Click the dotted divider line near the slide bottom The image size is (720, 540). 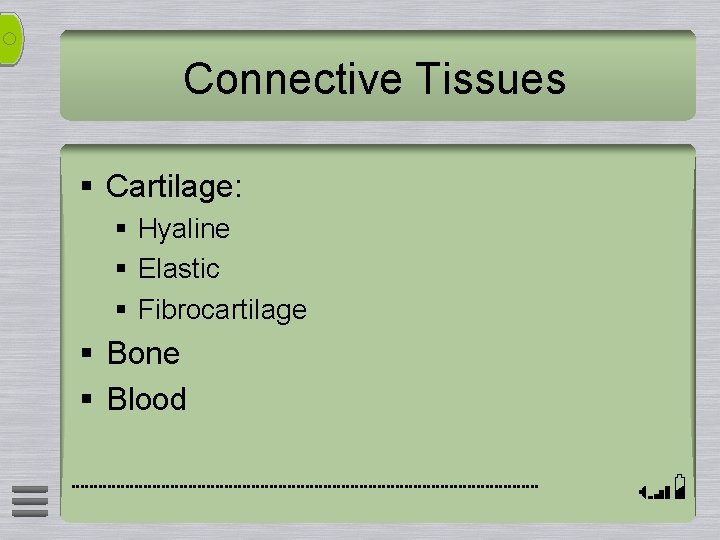(x=305, y=486)
